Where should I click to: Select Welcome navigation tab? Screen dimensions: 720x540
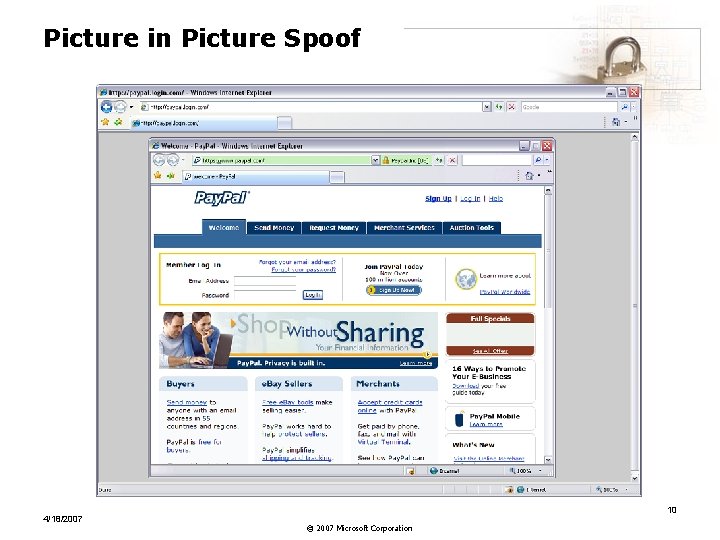[224, 227]
